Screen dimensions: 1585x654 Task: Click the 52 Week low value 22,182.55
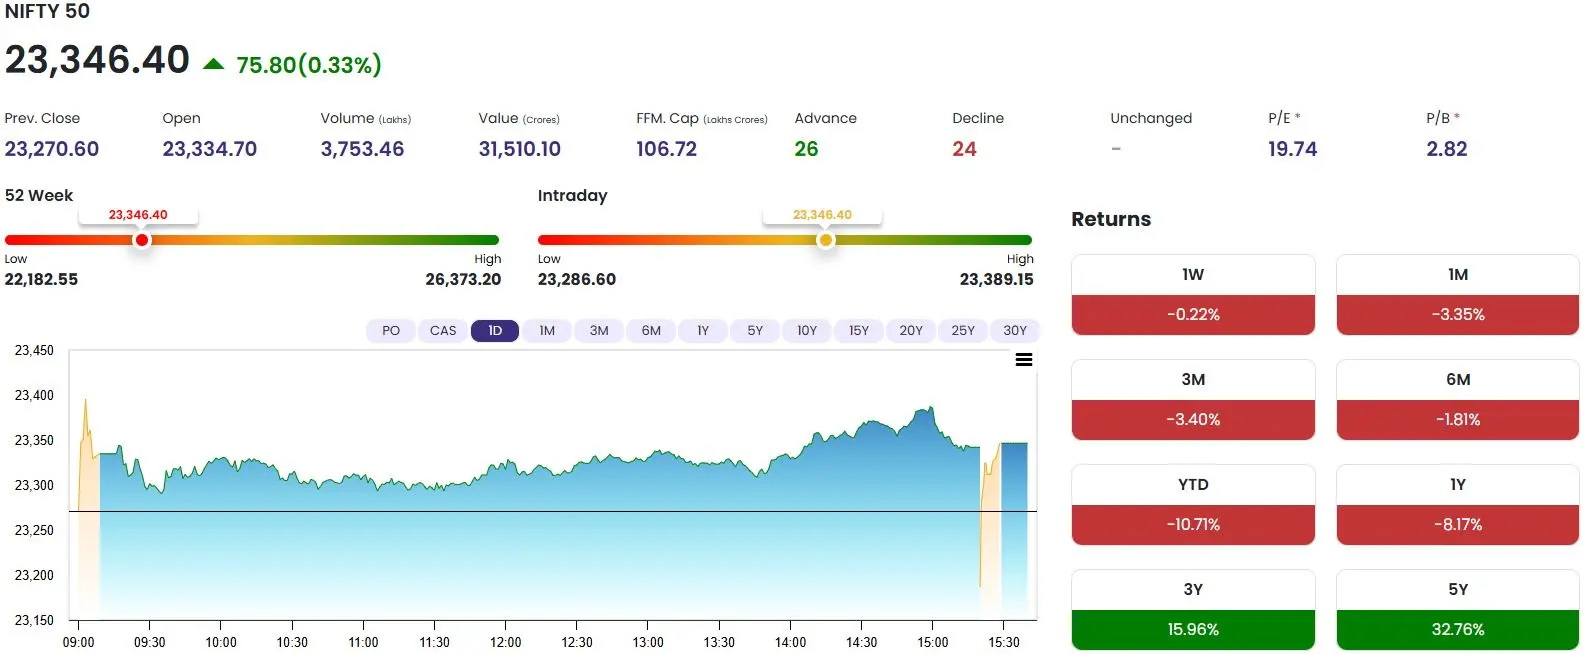(41, 279)
